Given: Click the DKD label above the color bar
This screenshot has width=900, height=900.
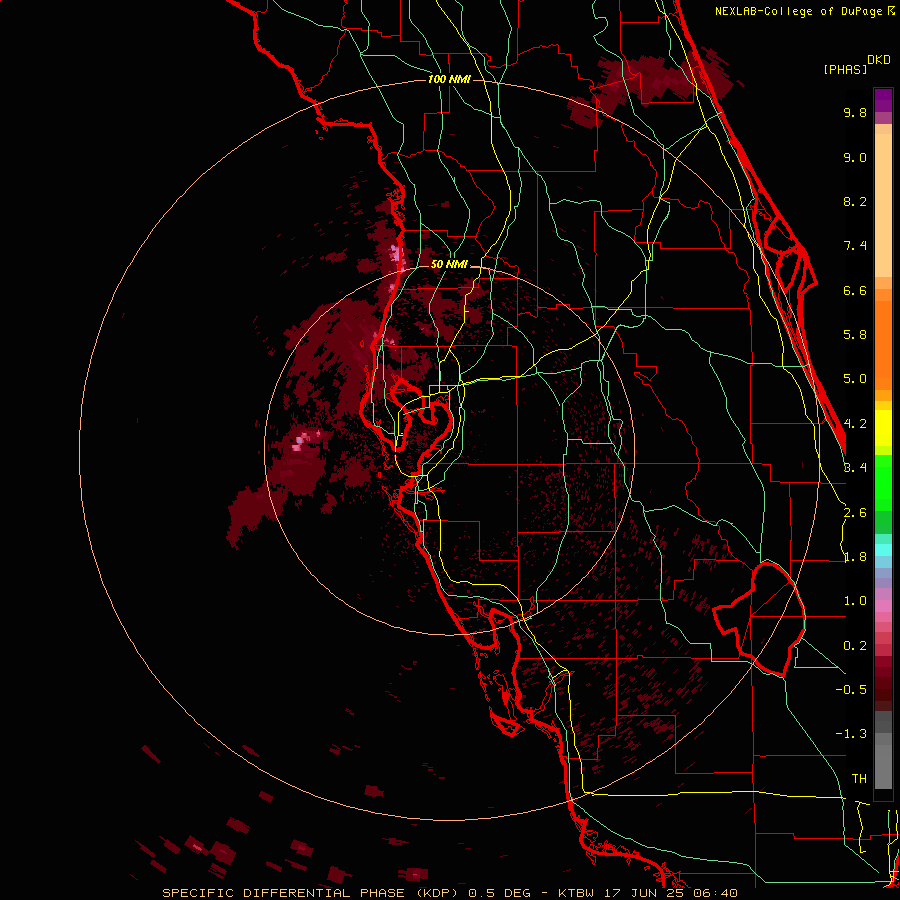Looking at the screenshot, I should [x=879, y=60].
